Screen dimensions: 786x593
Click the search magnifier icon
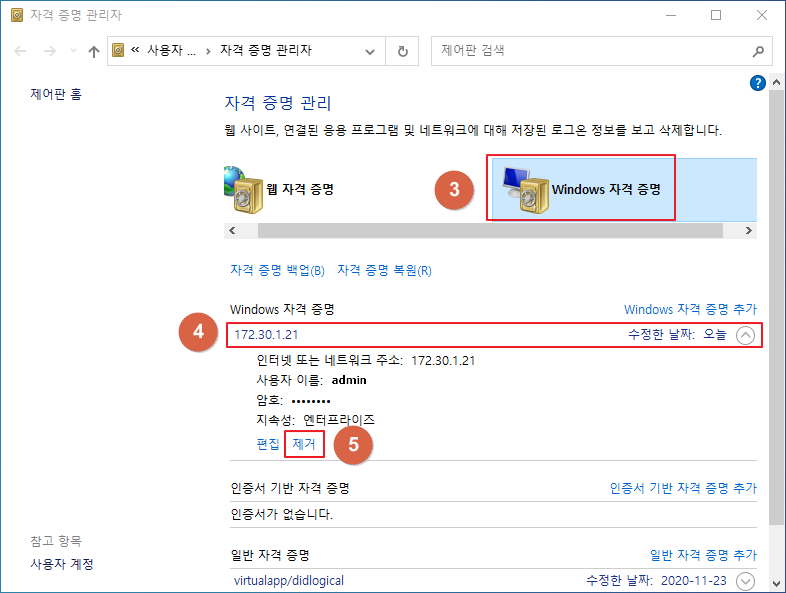(x=758, y=51)
